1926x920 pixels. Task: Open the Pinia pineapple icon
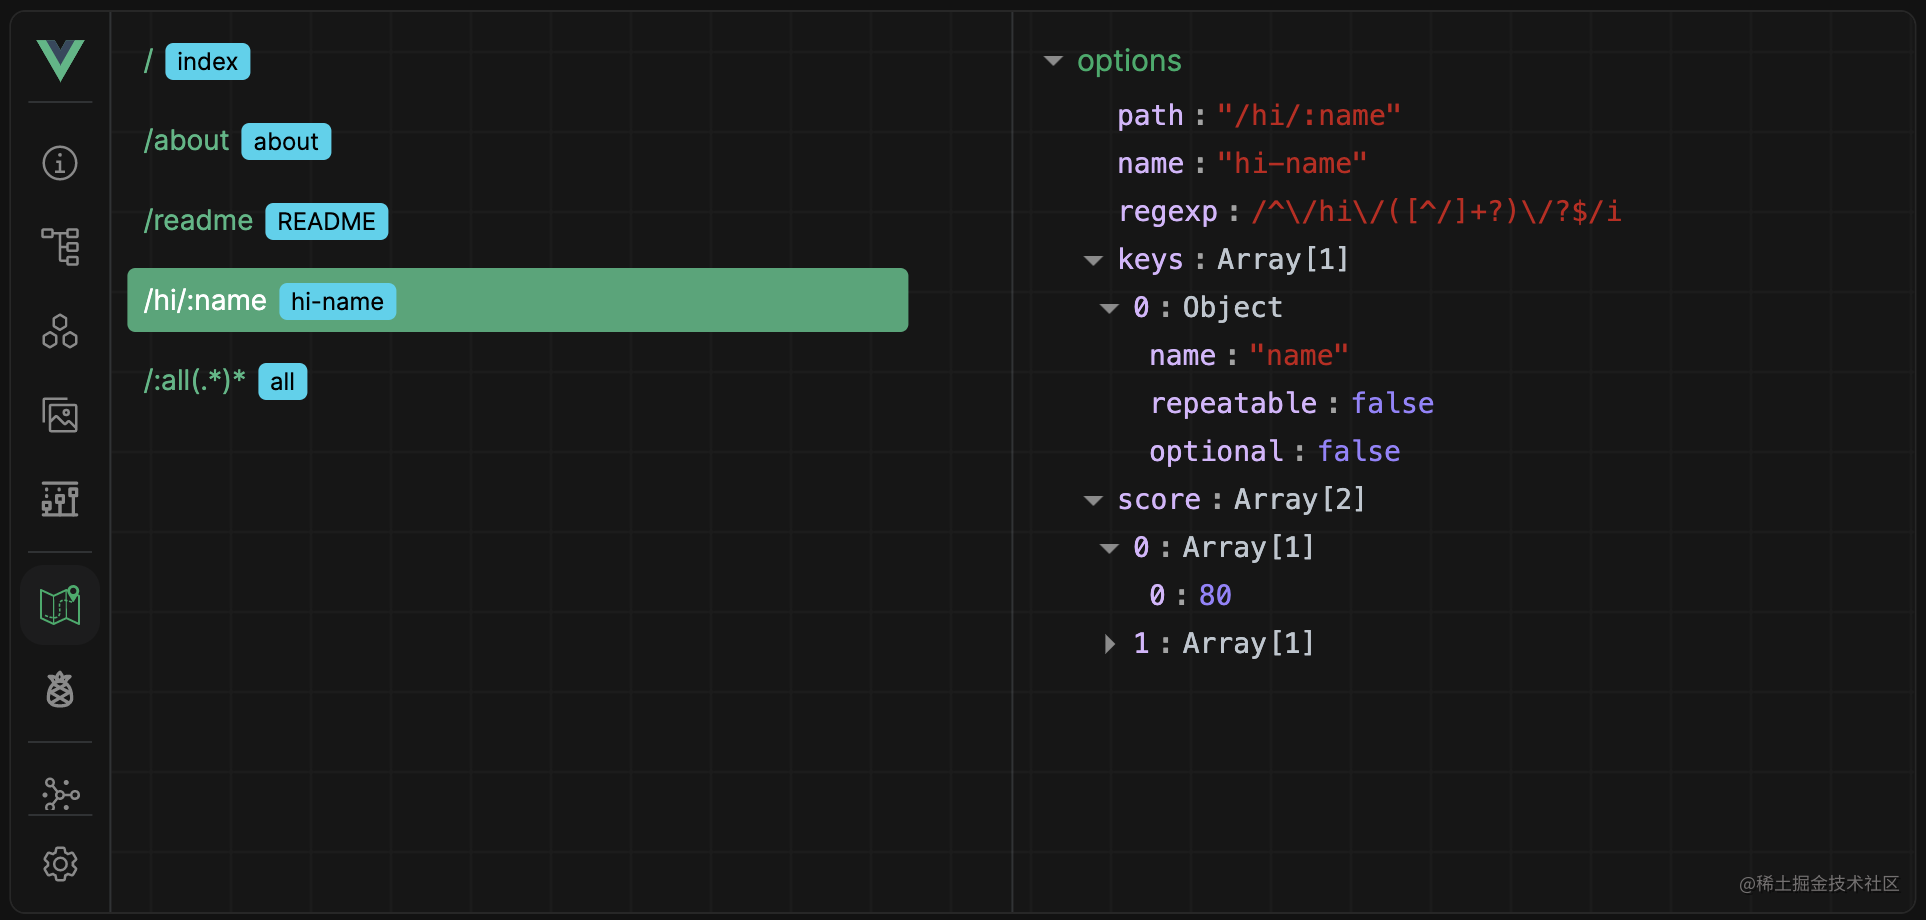tap(60, 689)
